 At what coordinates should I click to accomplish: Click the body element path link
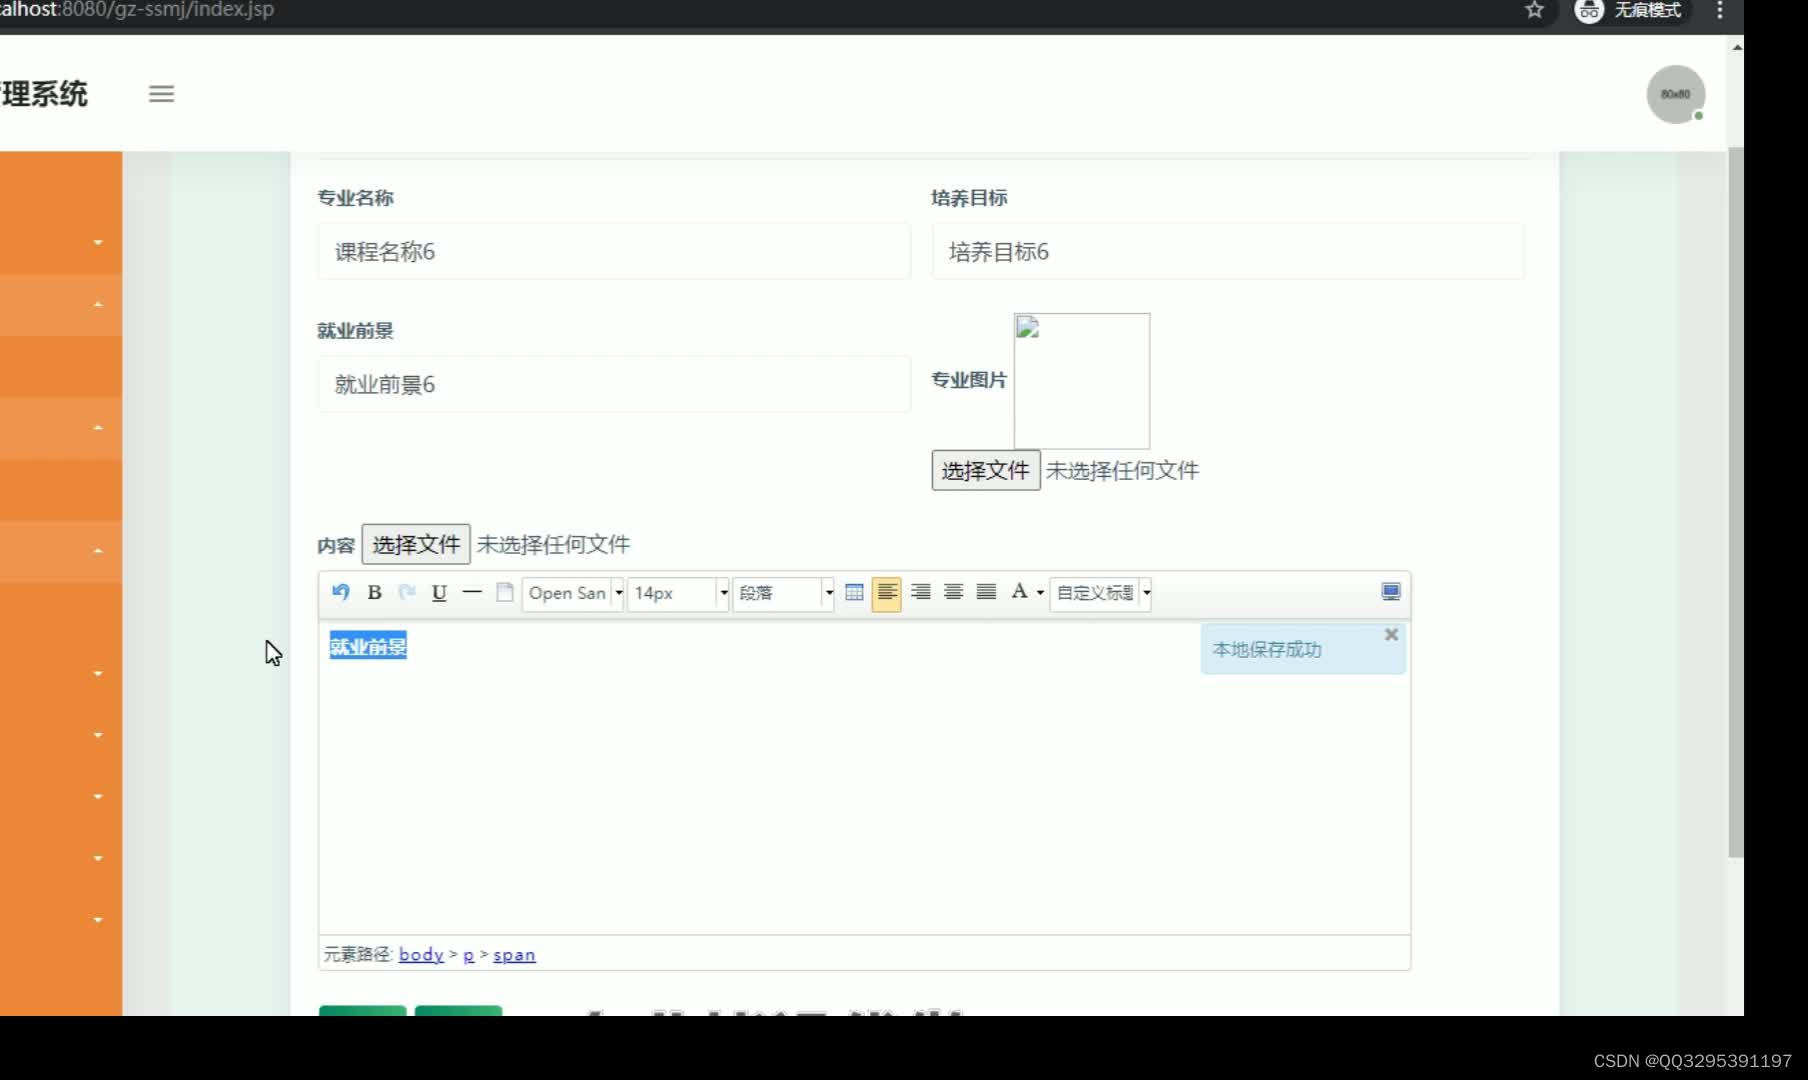coord(421,954)
